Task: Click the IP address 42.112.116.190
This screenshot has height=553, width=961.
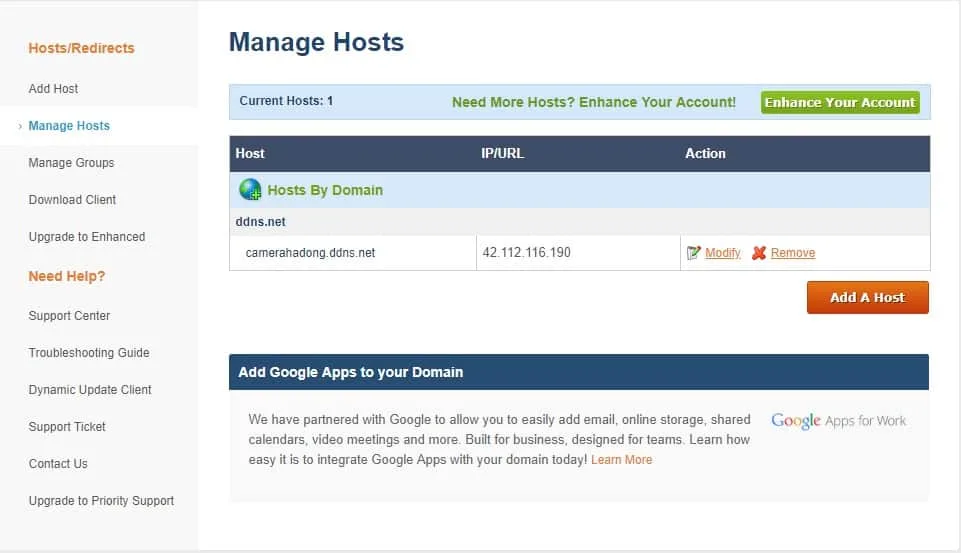Action: pos(526,253)
